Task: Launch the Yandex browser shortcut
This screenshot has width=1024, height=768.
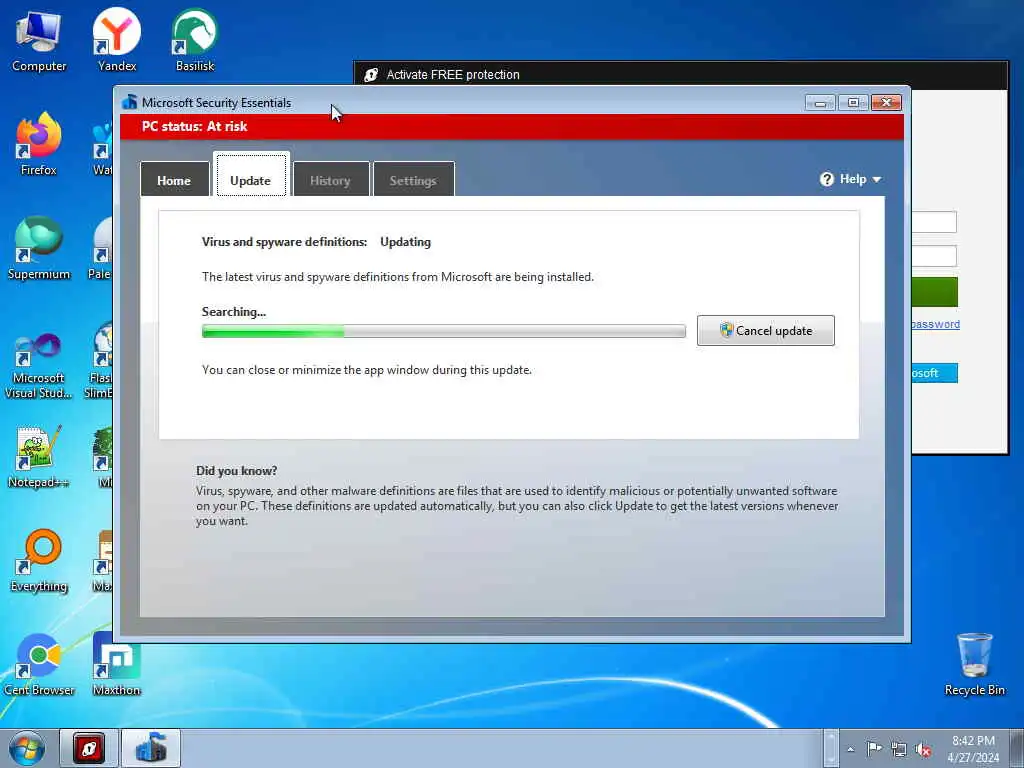Action: click(x=117, y=41)
